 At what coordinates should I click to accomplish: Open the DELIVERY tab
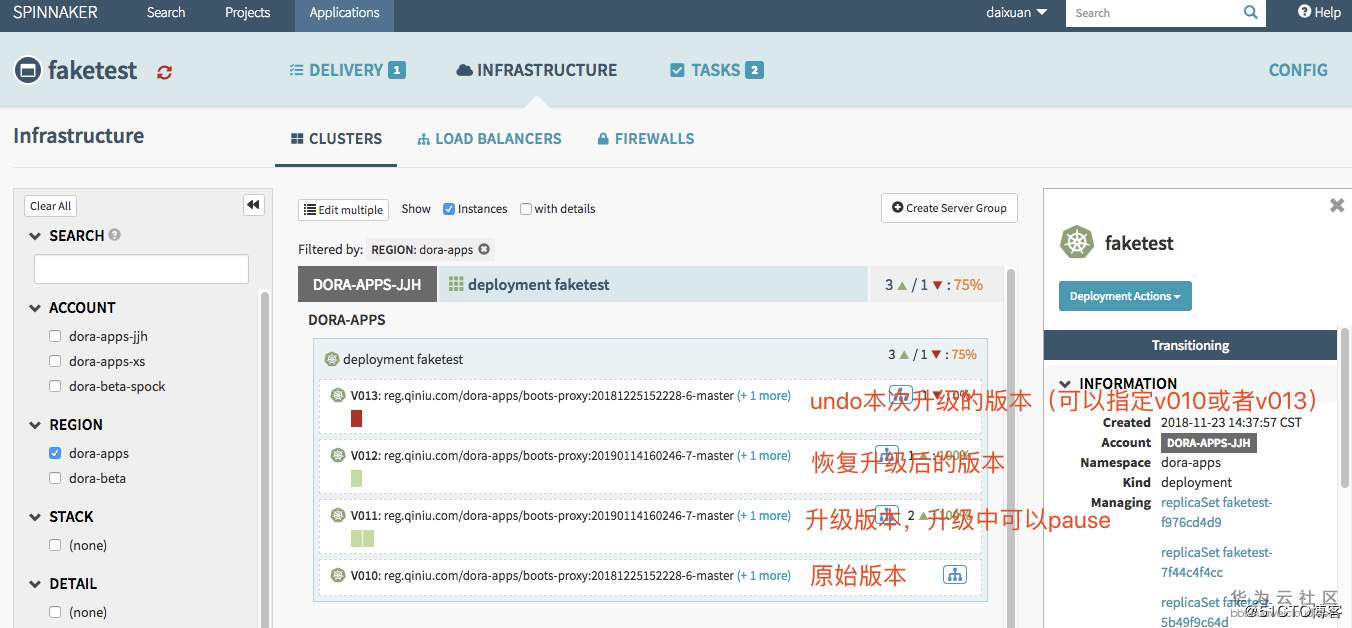click(346, 70)
